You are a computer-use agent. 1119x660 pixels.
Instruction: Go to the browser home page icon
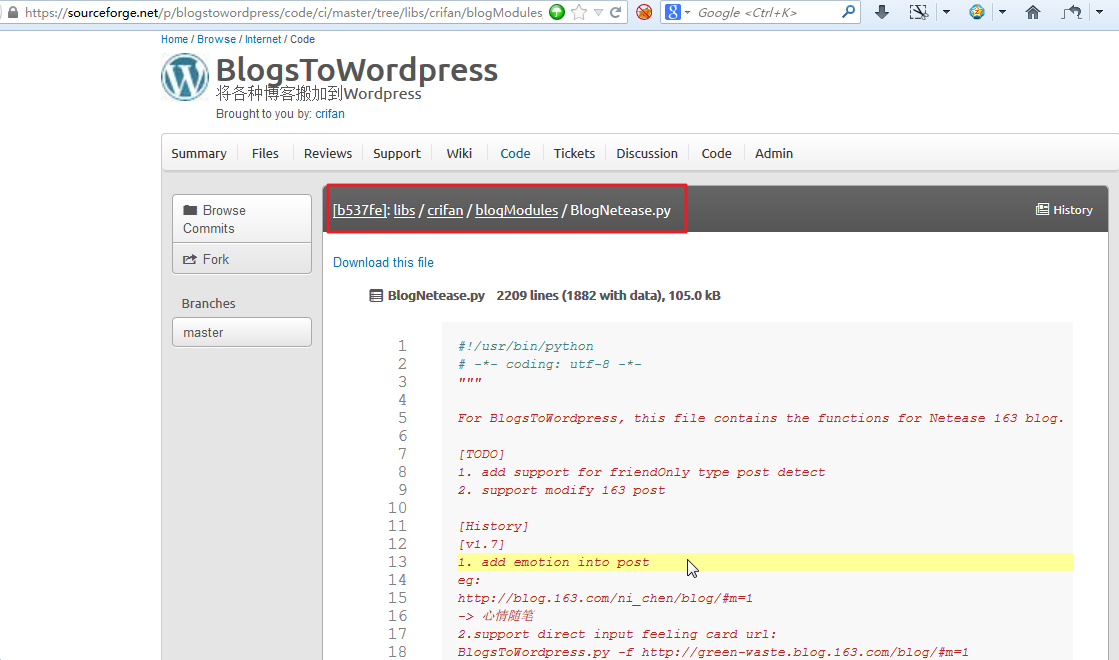click(1033, 12)
